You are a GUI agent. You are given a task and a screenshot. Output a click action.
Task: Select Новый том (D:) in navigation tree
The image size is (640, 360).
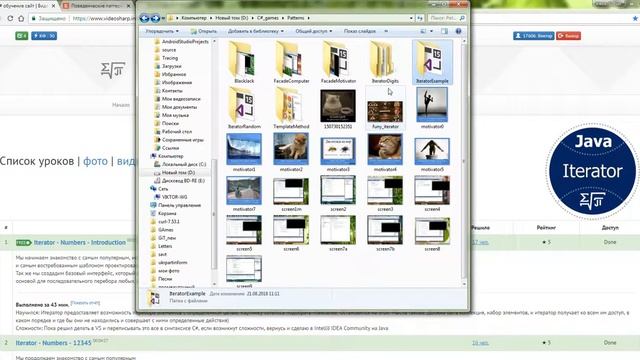pyautogui.click(x=175, y=172)
